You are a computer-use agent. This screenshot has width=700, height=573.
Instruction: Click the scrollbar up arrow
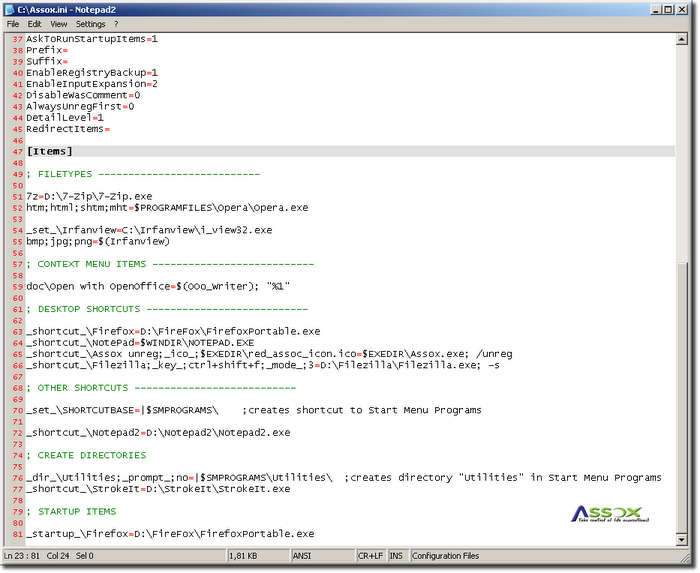[681, 39]
